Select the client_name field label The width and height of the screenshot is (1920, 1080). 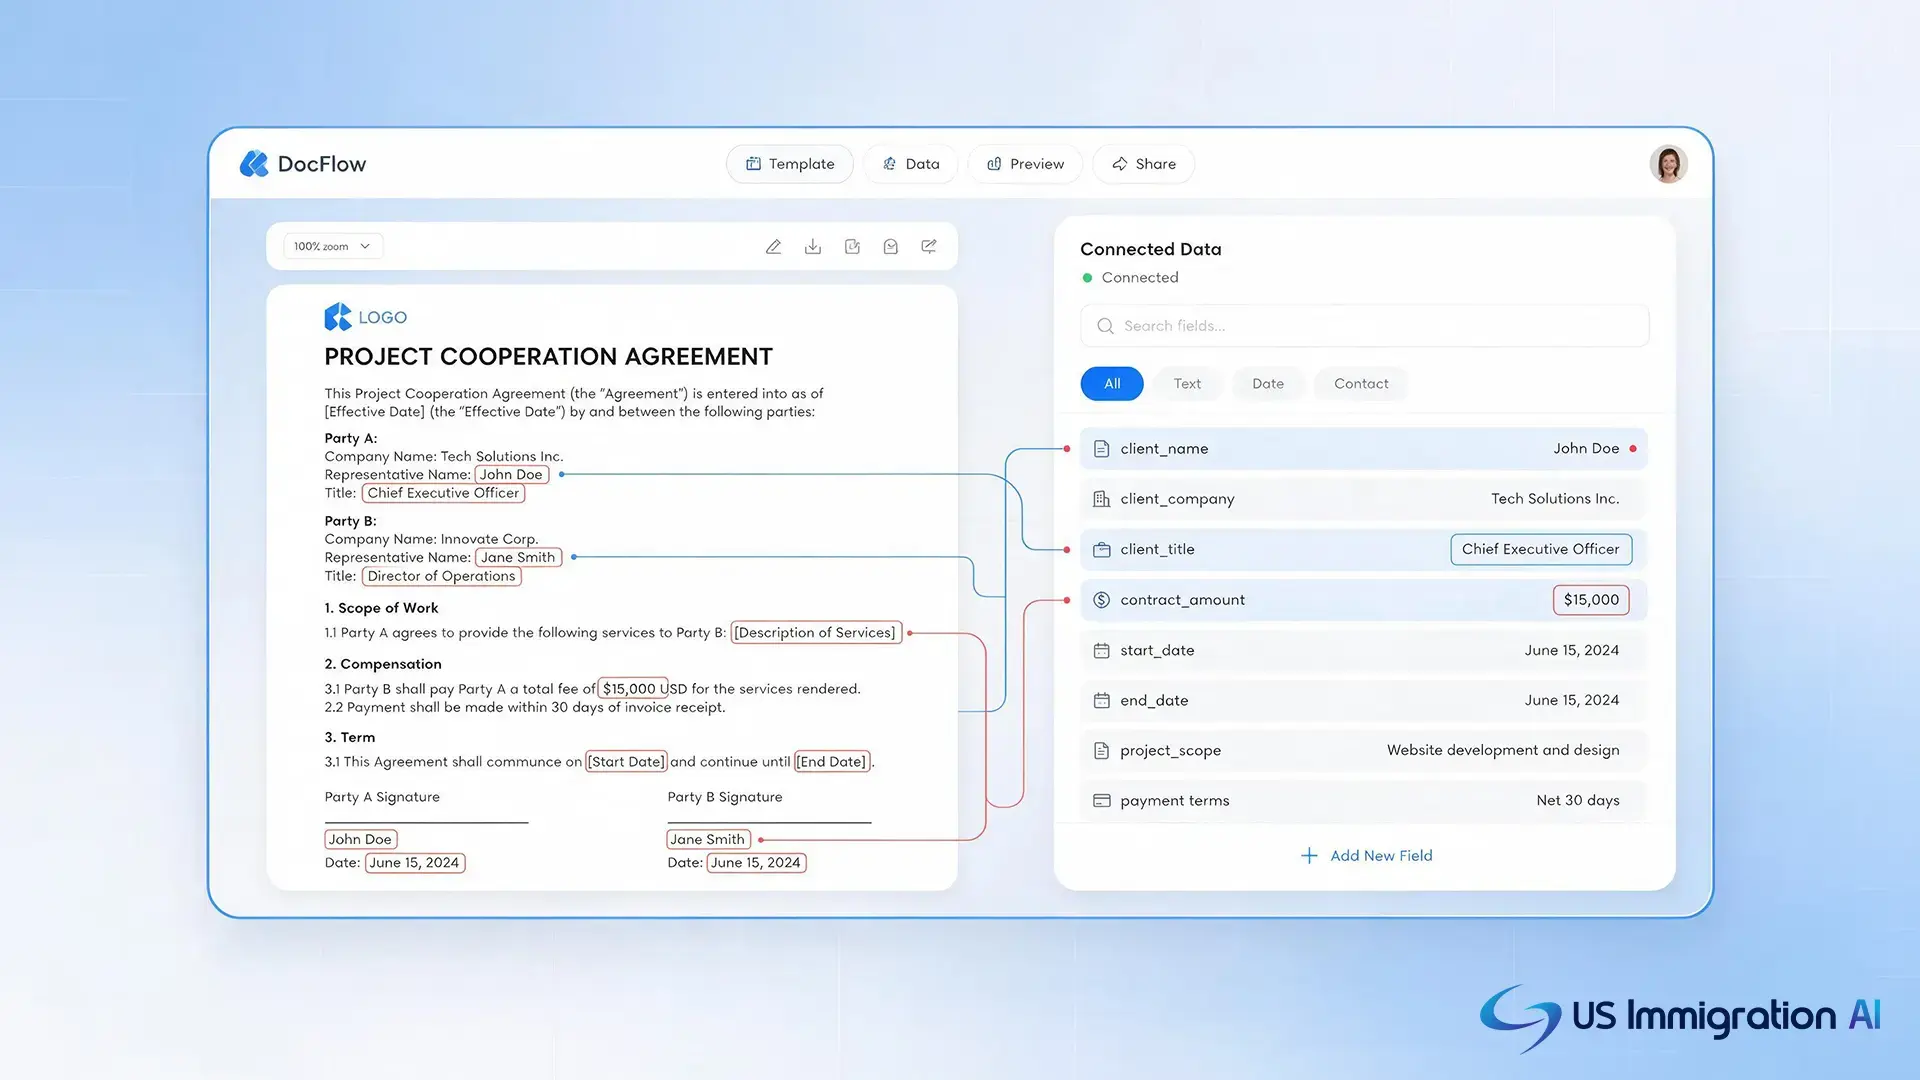tap(1164, 449)
